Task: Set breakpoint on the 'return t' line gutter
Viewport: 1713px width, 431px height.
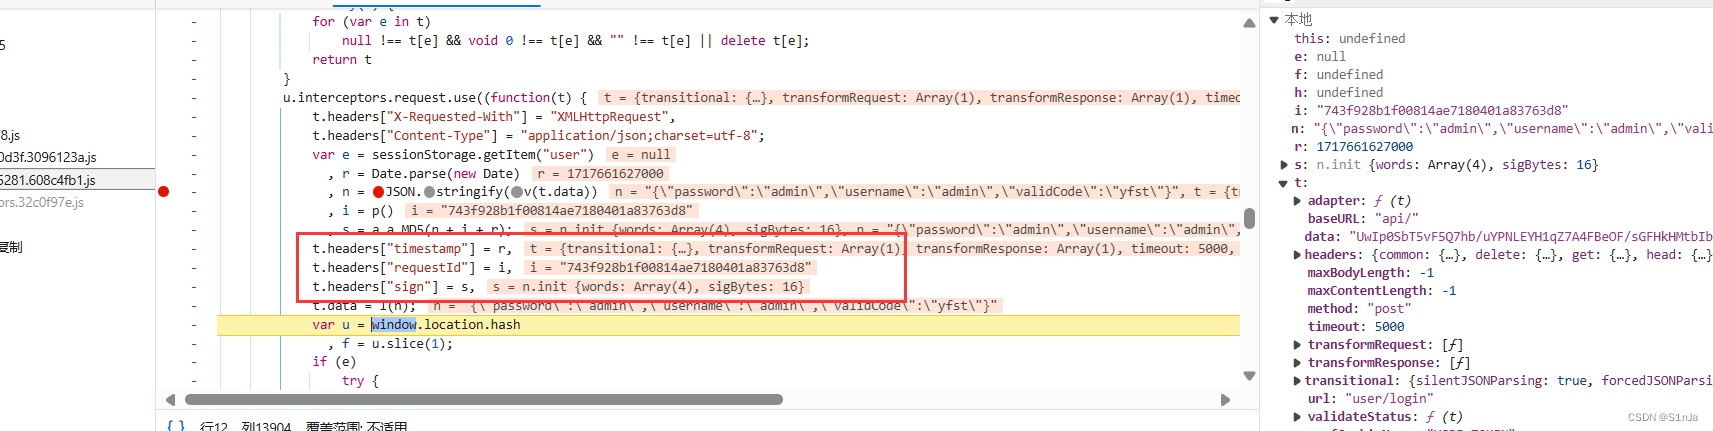Action: [193, 60]
